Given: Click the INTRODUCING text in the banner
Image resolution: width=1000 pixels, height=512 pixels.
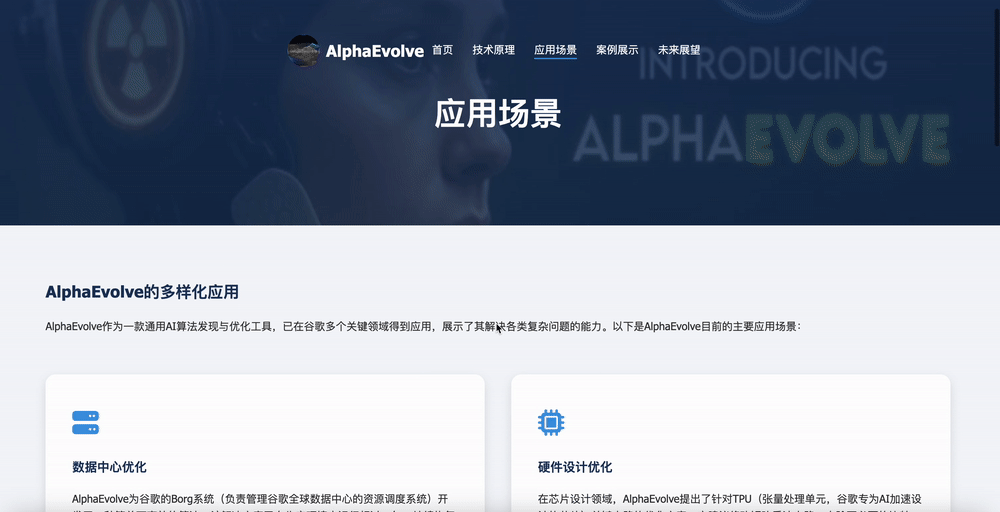Looking at the screenshot, I should click(763, 63).
